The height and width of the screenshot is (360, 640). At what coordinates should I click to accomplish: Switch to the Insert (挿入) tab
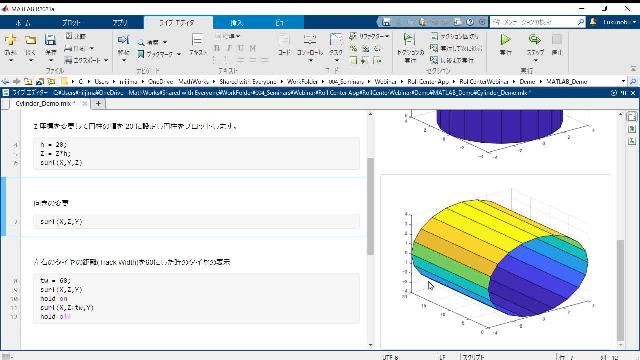point(236,22)
